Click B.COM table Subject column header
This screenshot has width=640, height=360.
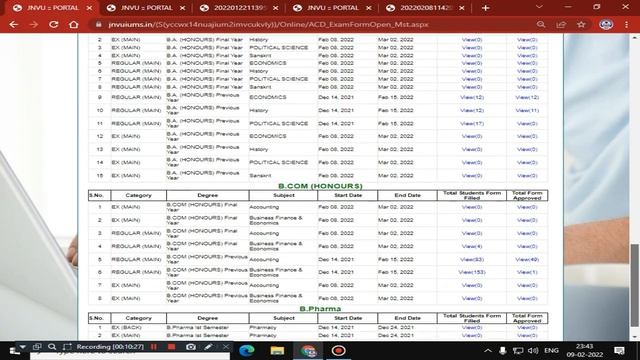pyautogui.click(x=284, y=195)
